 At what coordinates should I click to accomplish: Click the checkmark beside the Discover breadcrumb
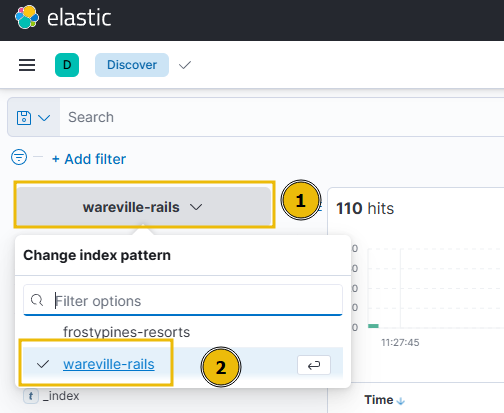point(185,65)
